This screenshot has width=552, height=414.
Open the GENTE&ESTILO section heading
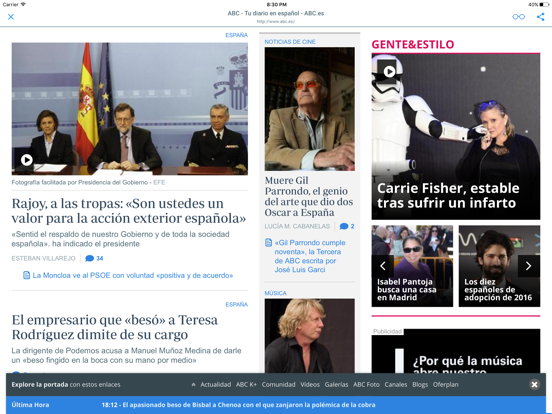point(413,44)
